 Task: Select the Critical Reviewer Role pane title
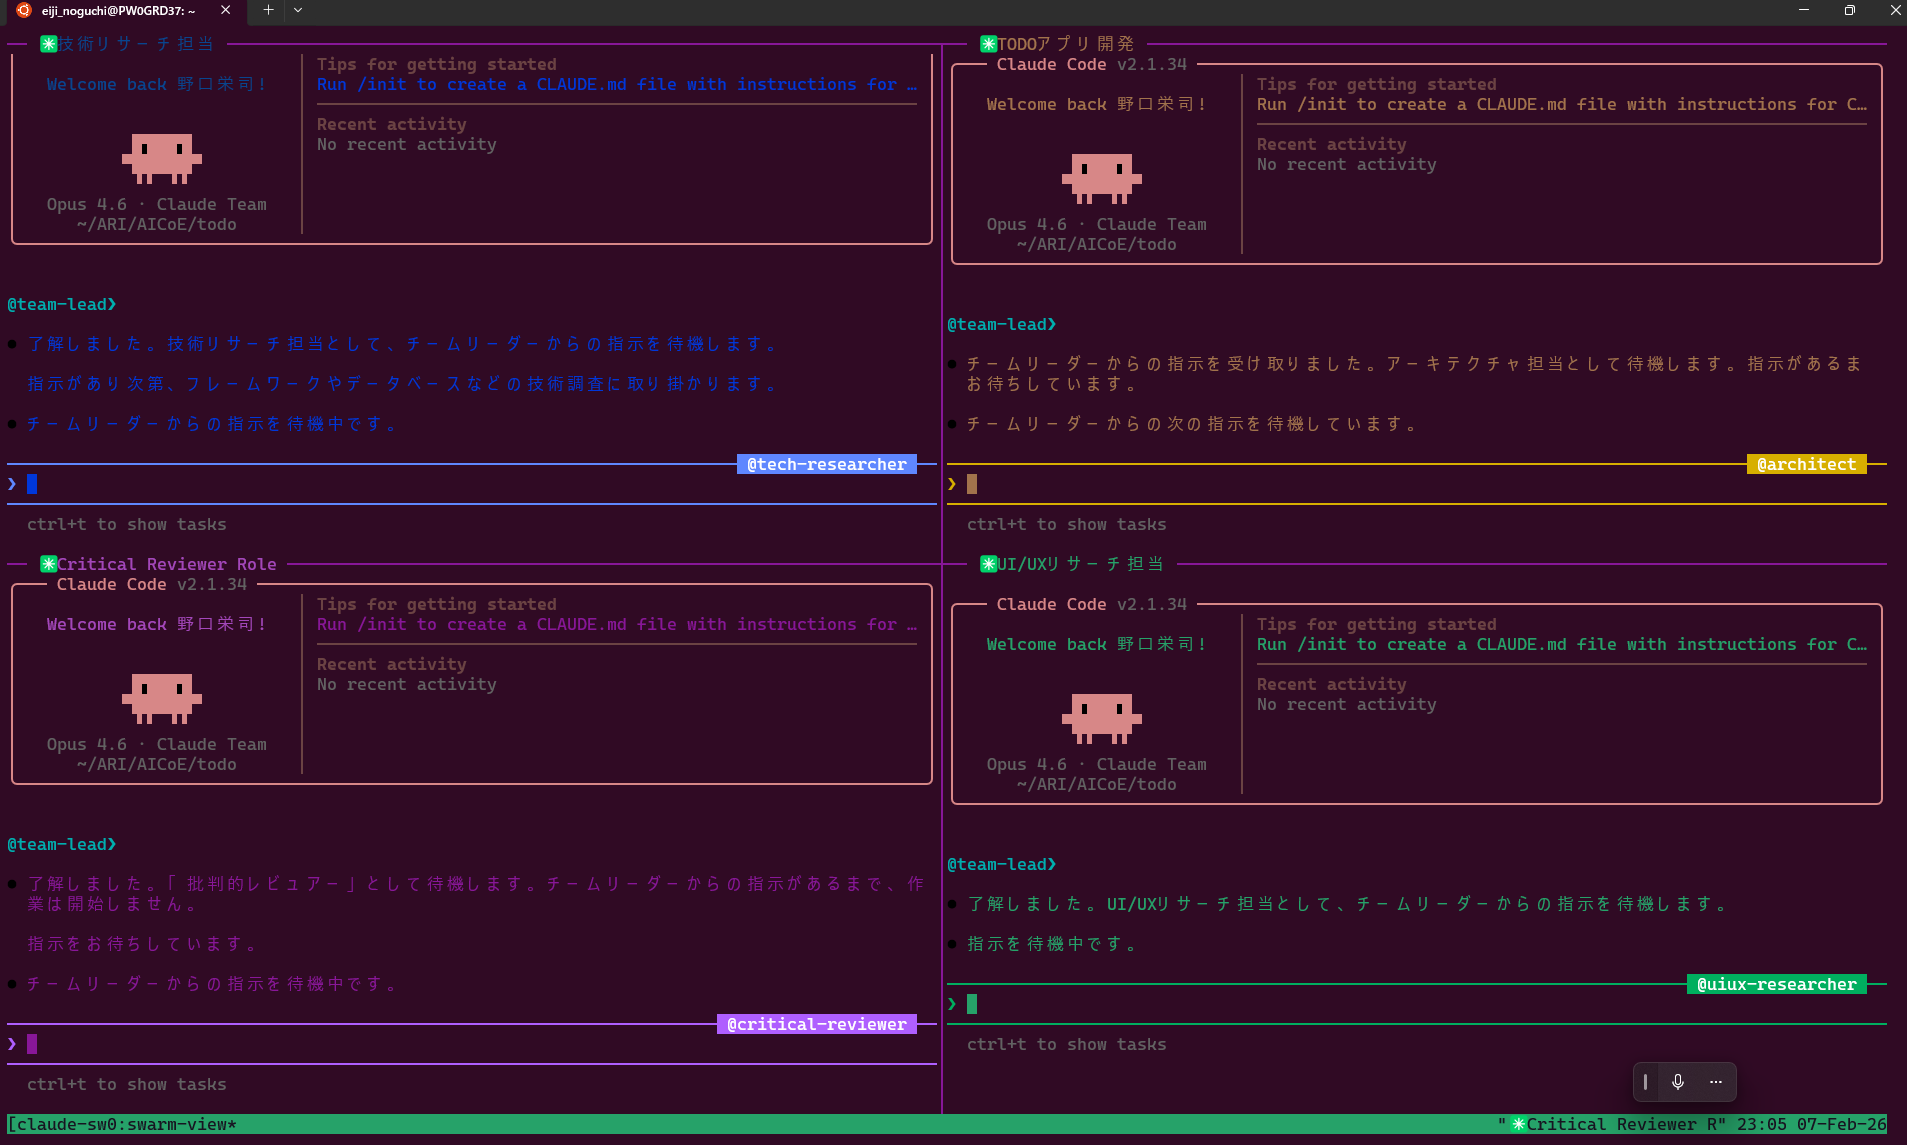pyautogui.click(x=166, y=564)
